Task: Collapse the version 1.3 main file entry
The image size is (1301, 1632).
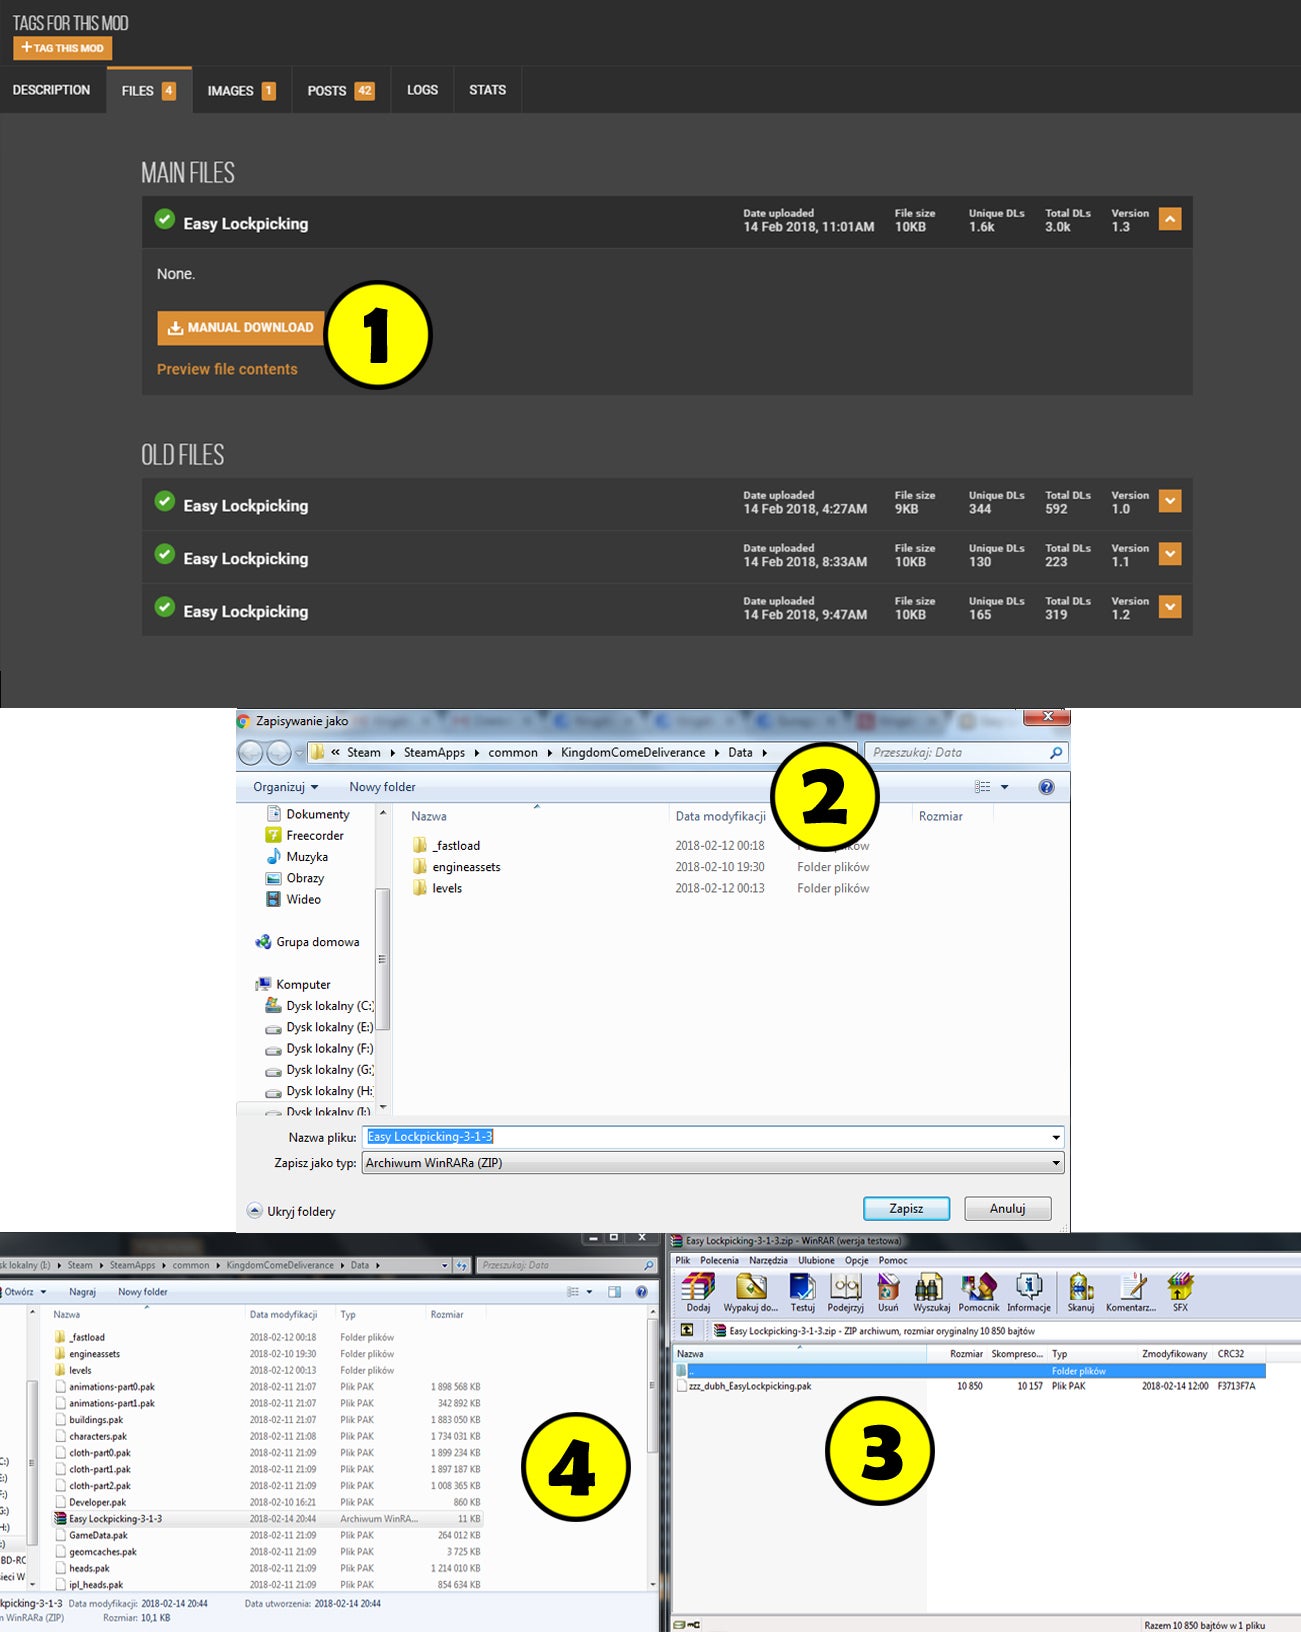Action: [x=1169, y=219]
